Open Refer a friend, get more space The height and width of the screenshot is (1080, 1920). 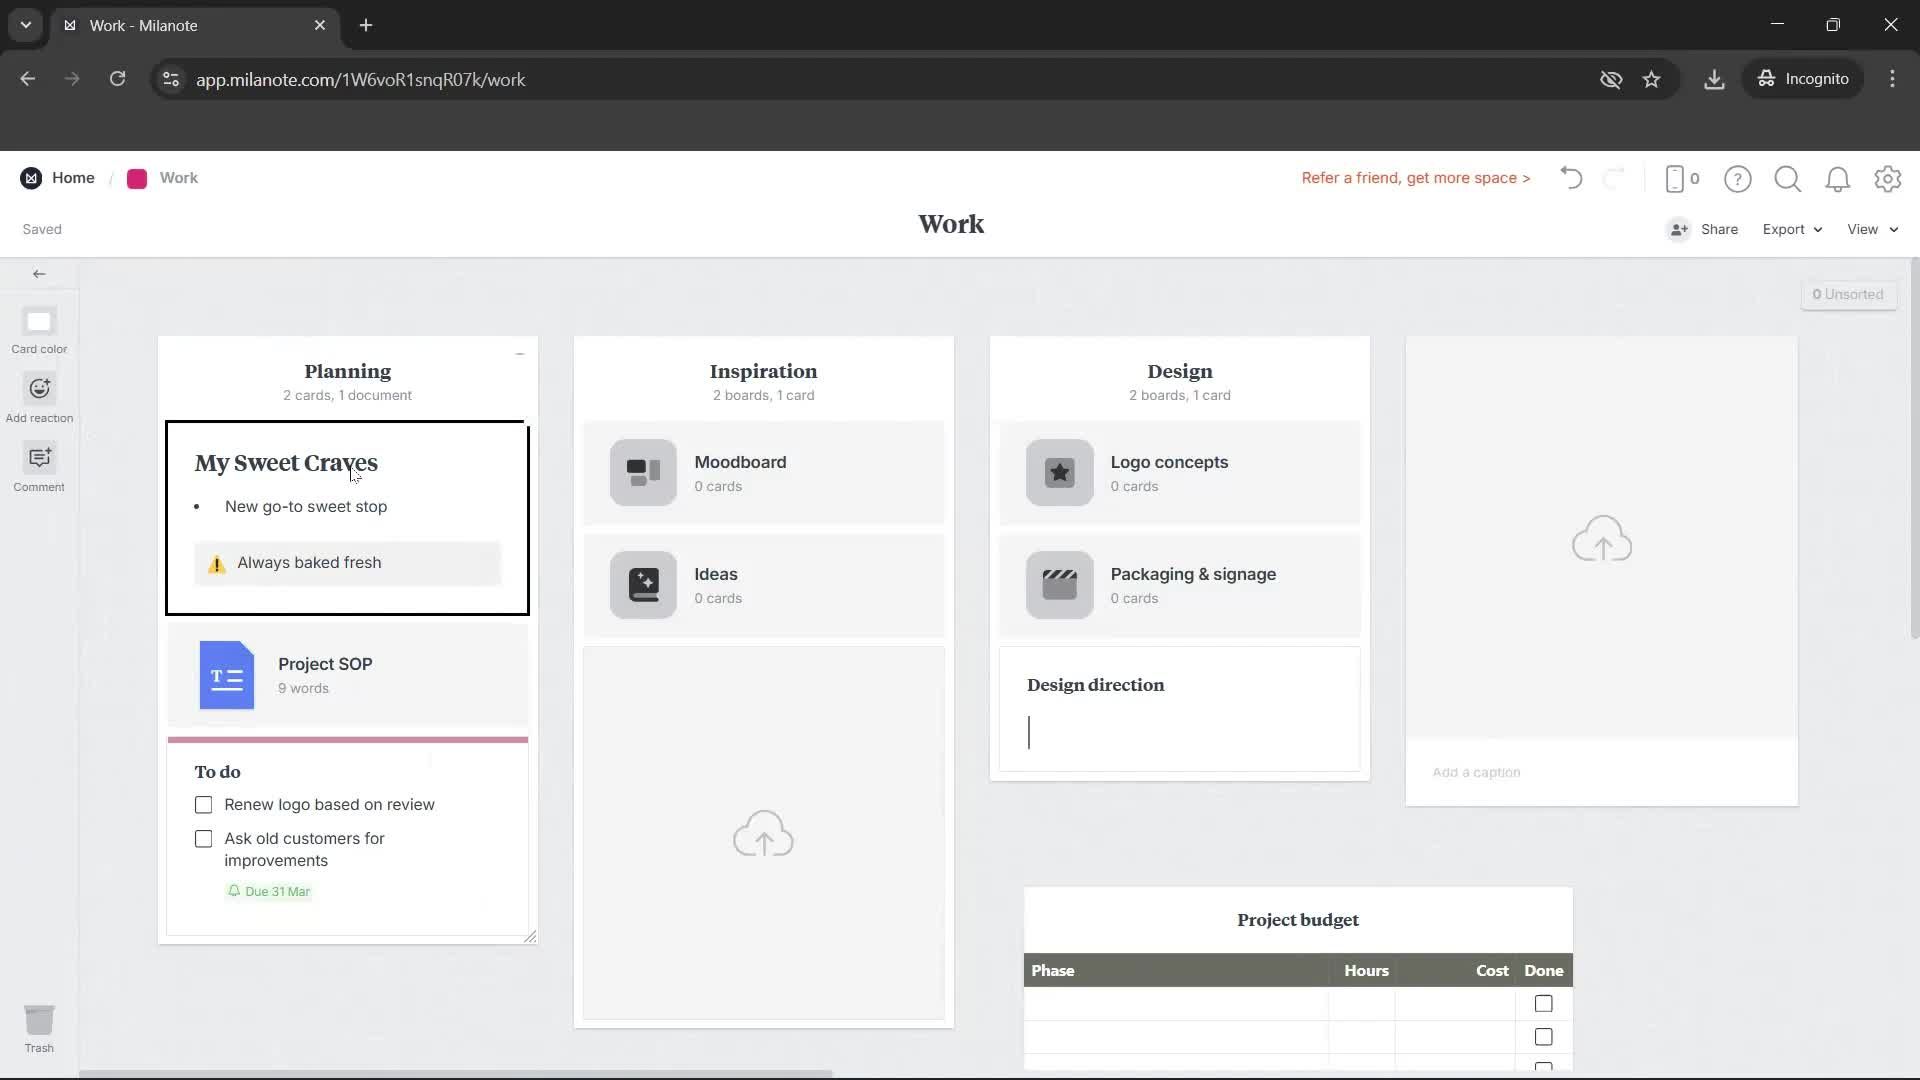tap(1415, 178)
